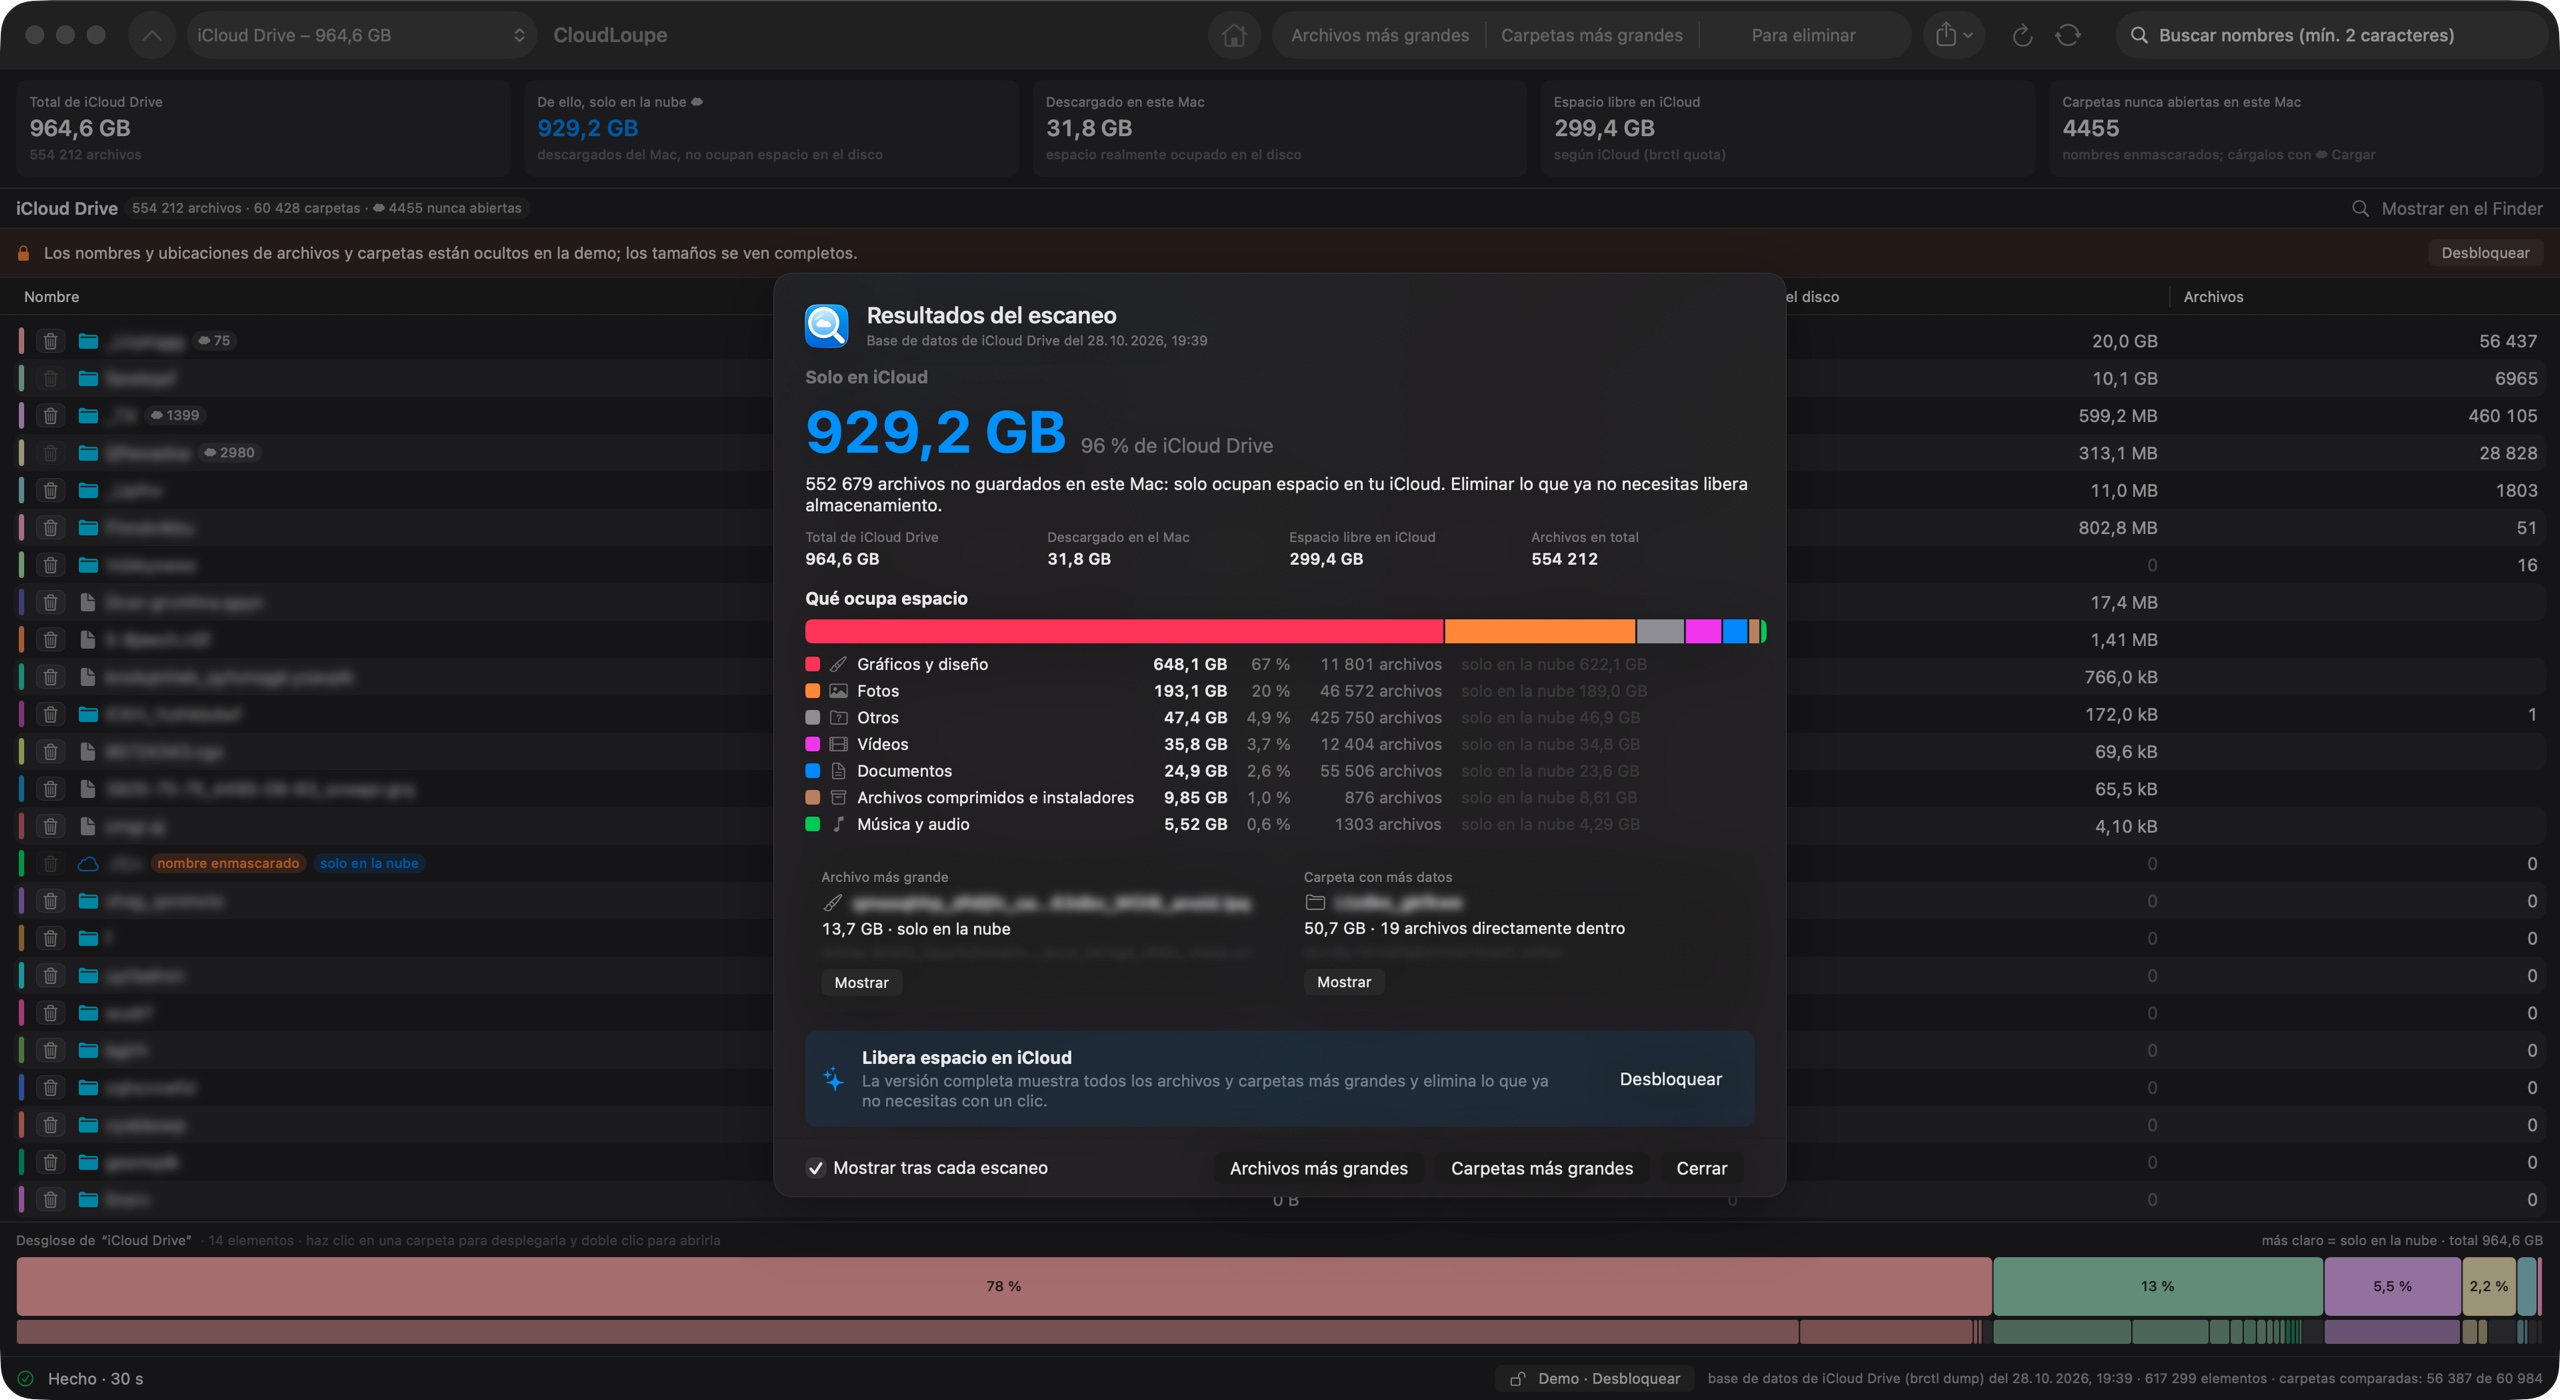The height and width of the screenshot is (1400, 2560).
Task: Trash the folder with 75 cloud badge
Action: coord(50,341)
